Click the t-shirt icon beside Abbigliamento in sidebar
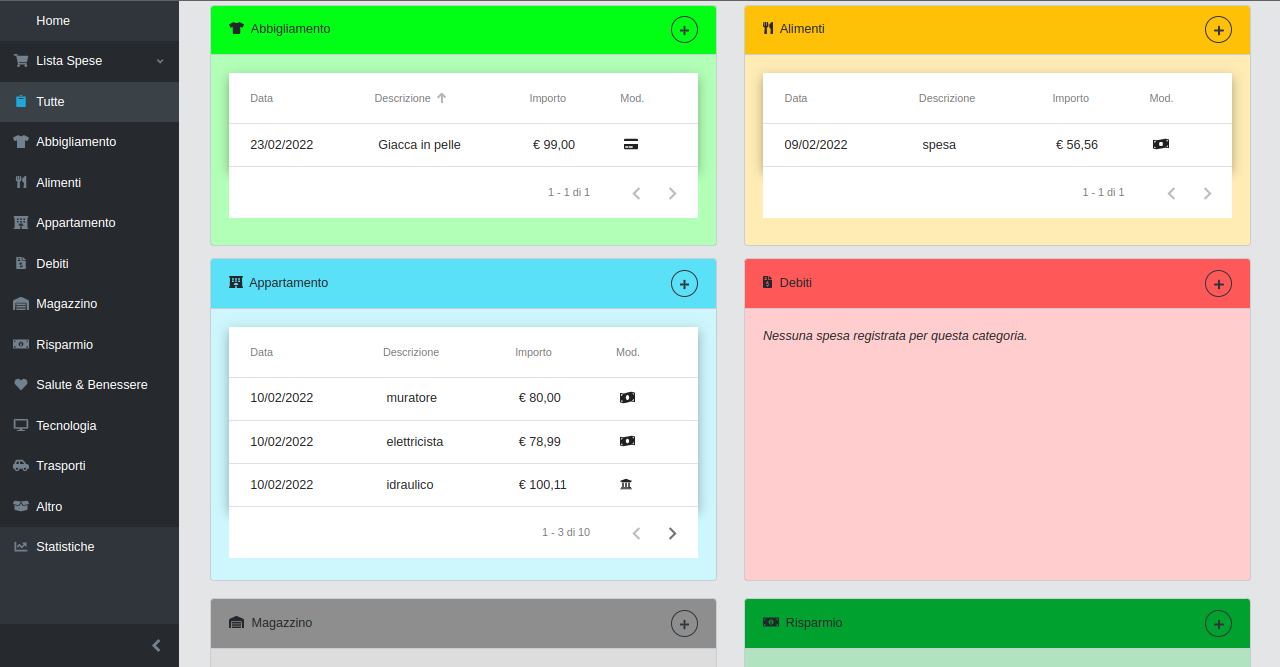This screenshot has width=1280, height=667. 21,142
